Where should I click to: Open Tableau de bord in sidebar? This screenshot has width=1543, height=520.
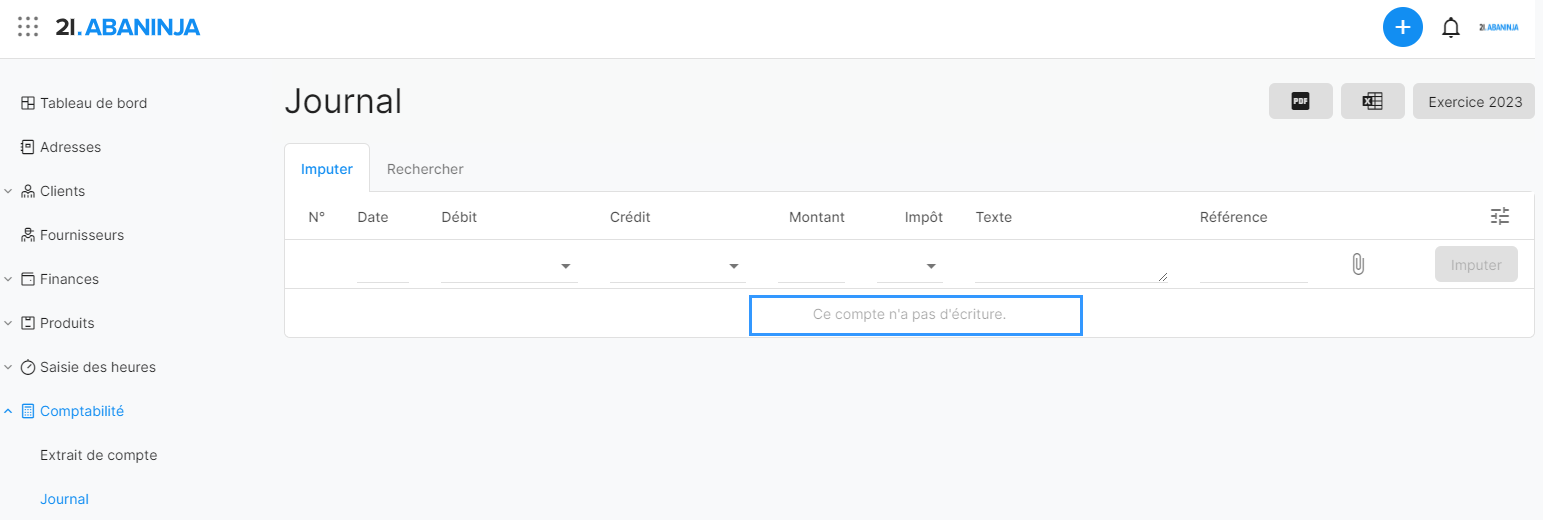click(x=93, y=103)
